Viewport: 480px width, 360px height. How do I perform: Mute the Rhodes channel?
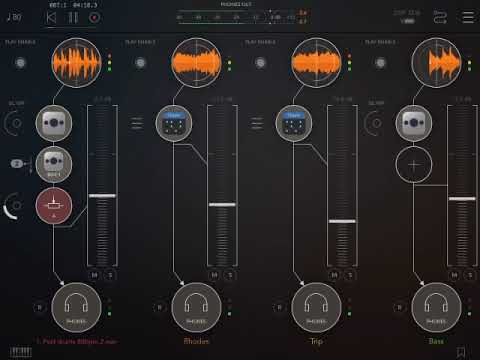point(214,275)
